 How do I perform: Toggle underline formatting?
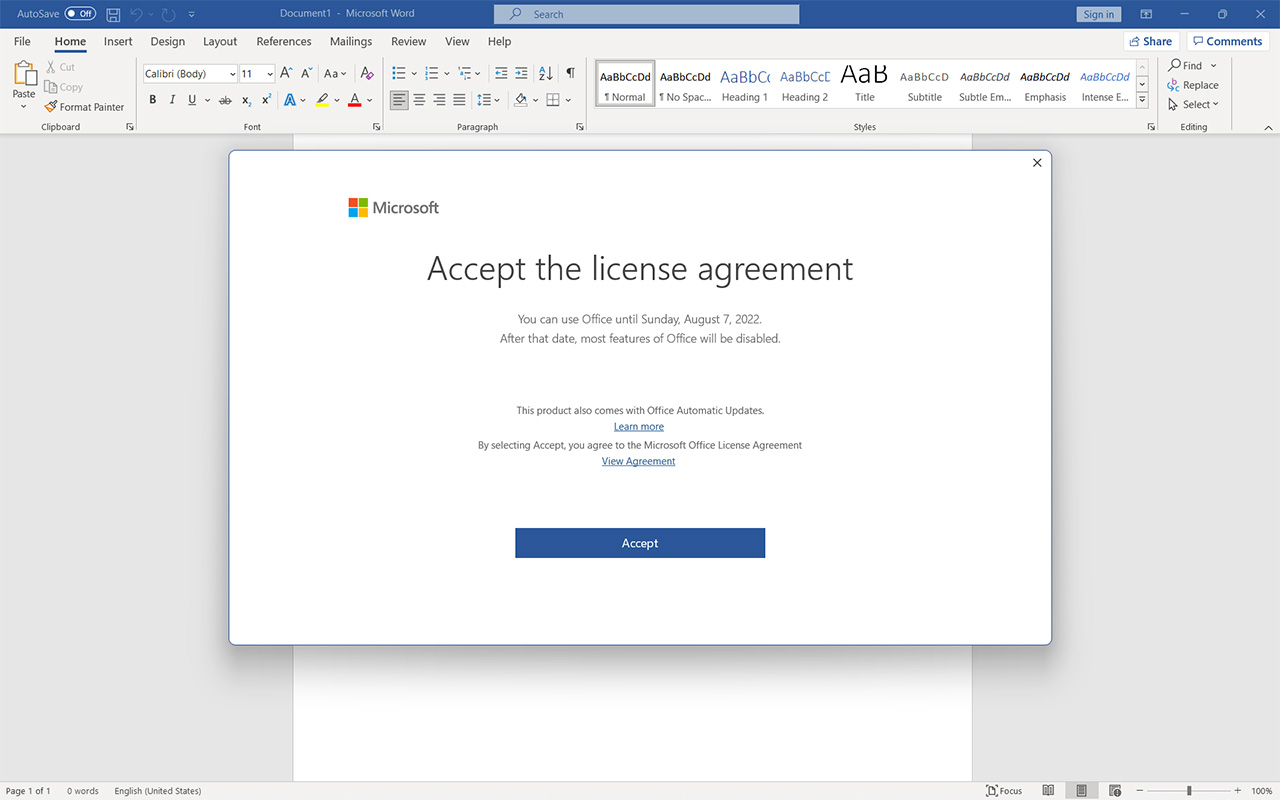pyautogui.click(x=192, y=100)
